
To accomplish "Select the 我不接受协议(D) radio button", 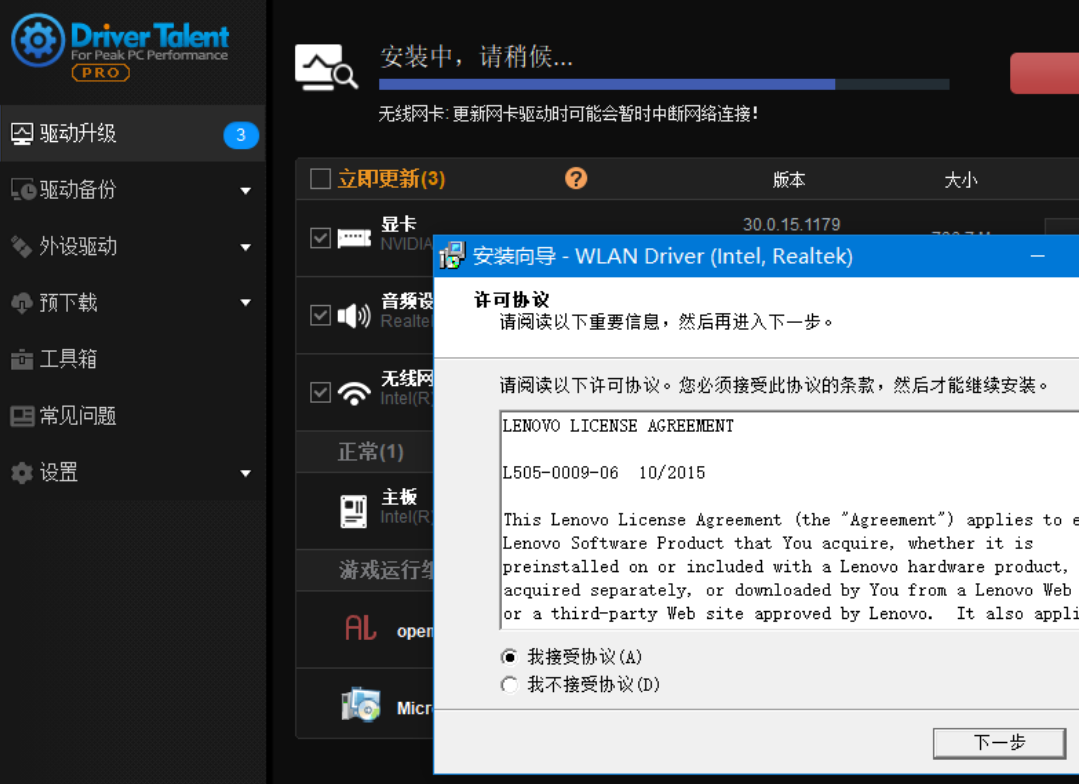I will tap(509, 685).
